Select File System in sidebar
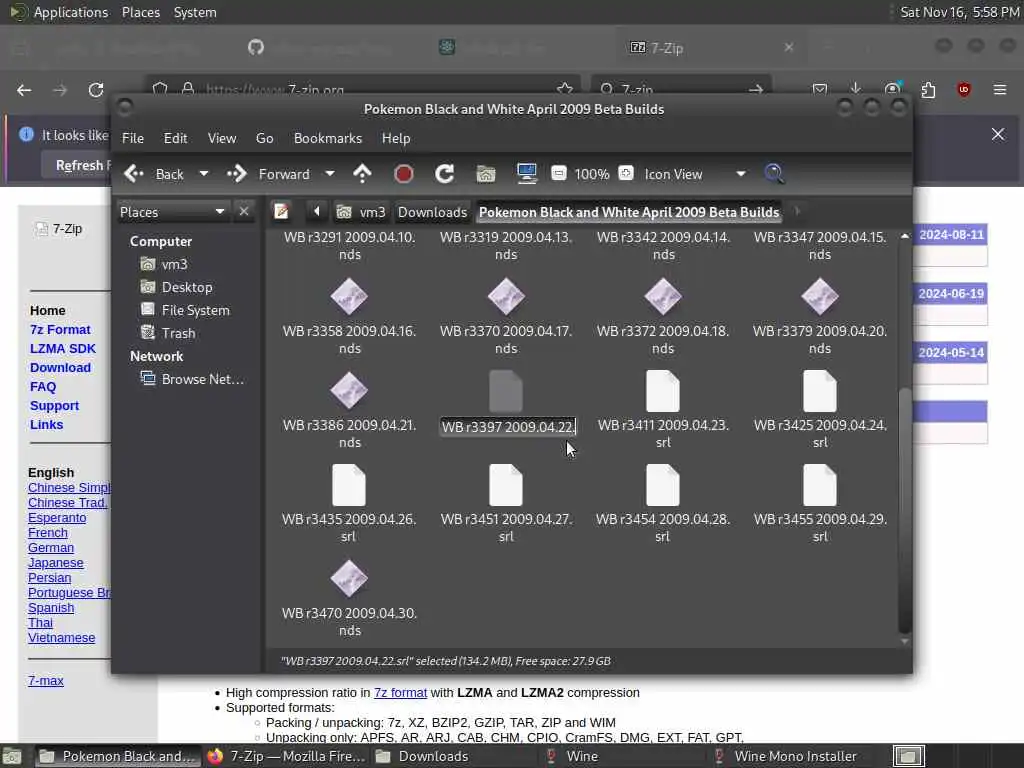Viewport: 1024px width, 768px height. [x=195, y=310]
